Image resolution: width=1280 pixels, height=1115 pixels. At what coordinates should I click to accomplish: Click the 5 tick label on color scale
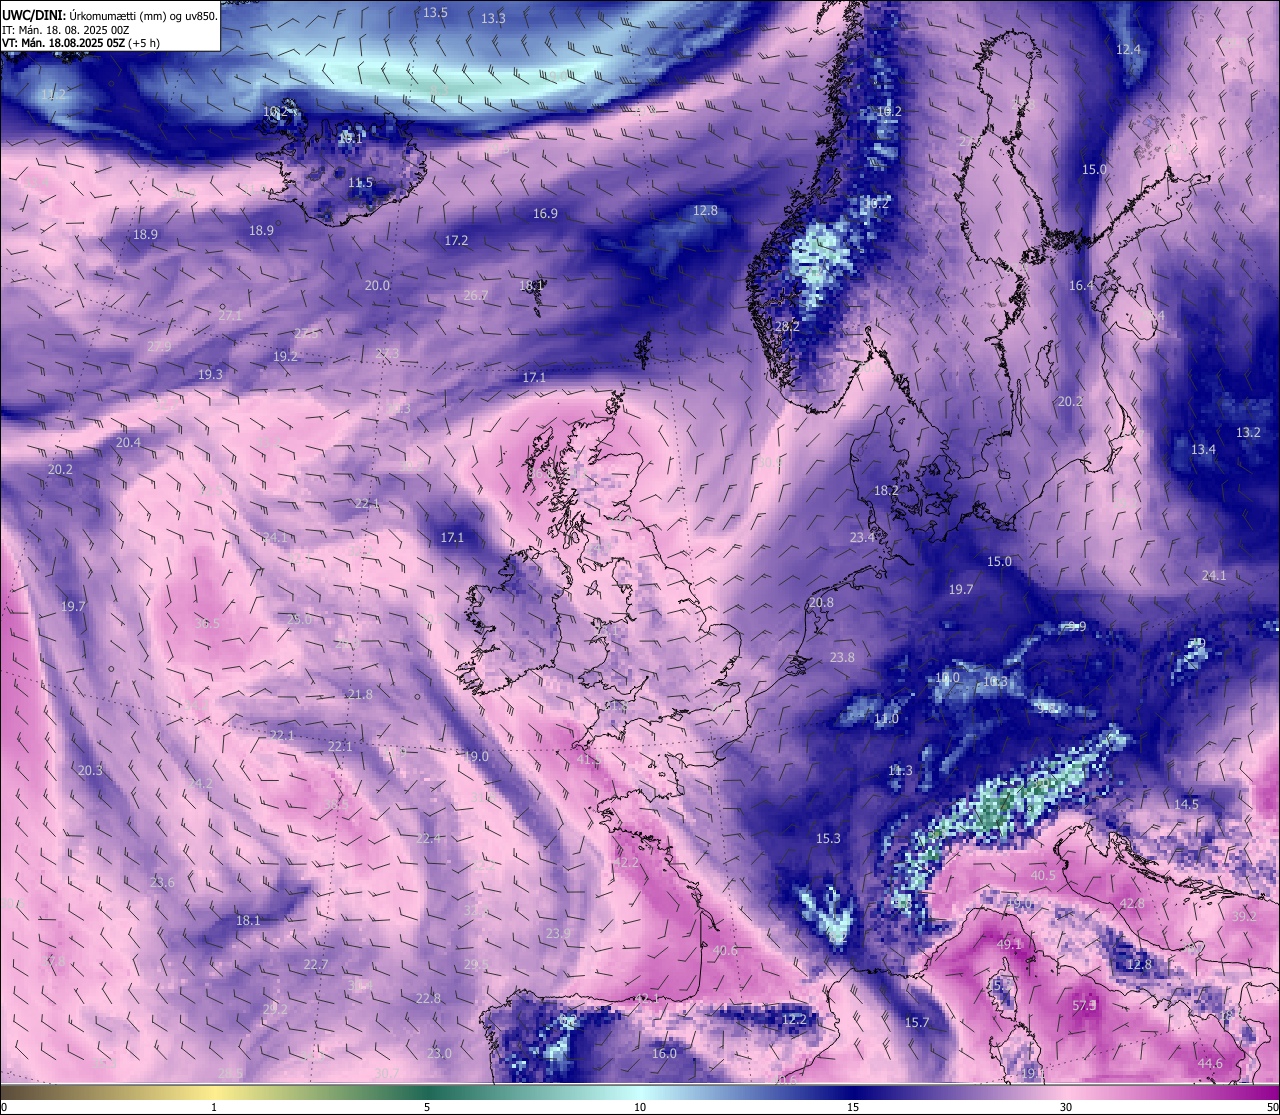point(427,1107)
